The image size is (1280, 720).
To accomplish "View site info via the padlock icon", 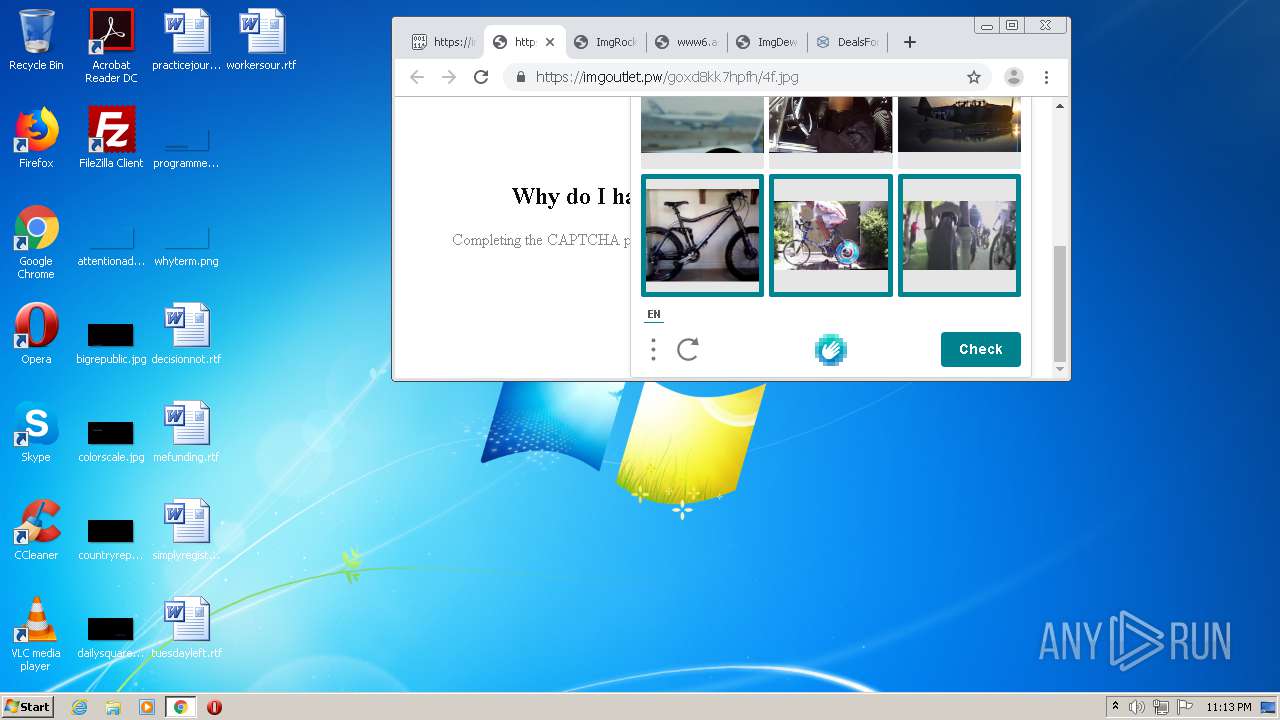I will (520, 77).
